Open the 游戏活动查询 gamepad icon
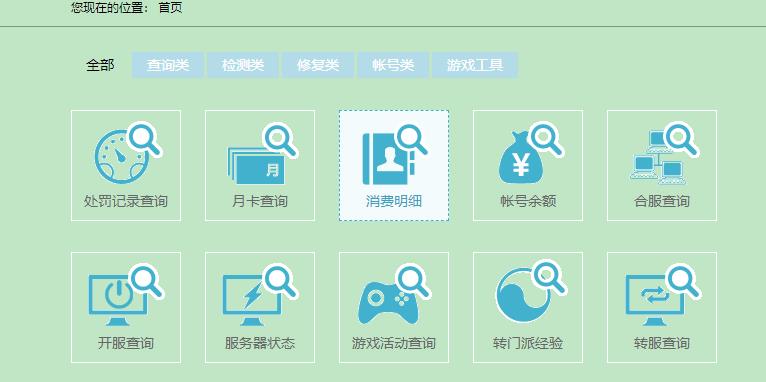Image resolution: width=766 pixels, height=382 pixels. click(x=394, y=295)
